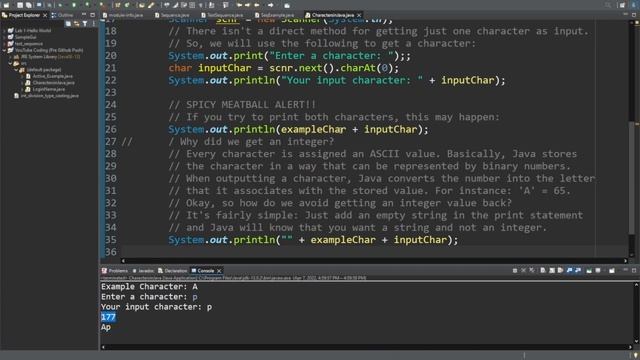Minimize the Project Explorer panel
The width and height of the screenshot is (640, 360).
(84, 15)
